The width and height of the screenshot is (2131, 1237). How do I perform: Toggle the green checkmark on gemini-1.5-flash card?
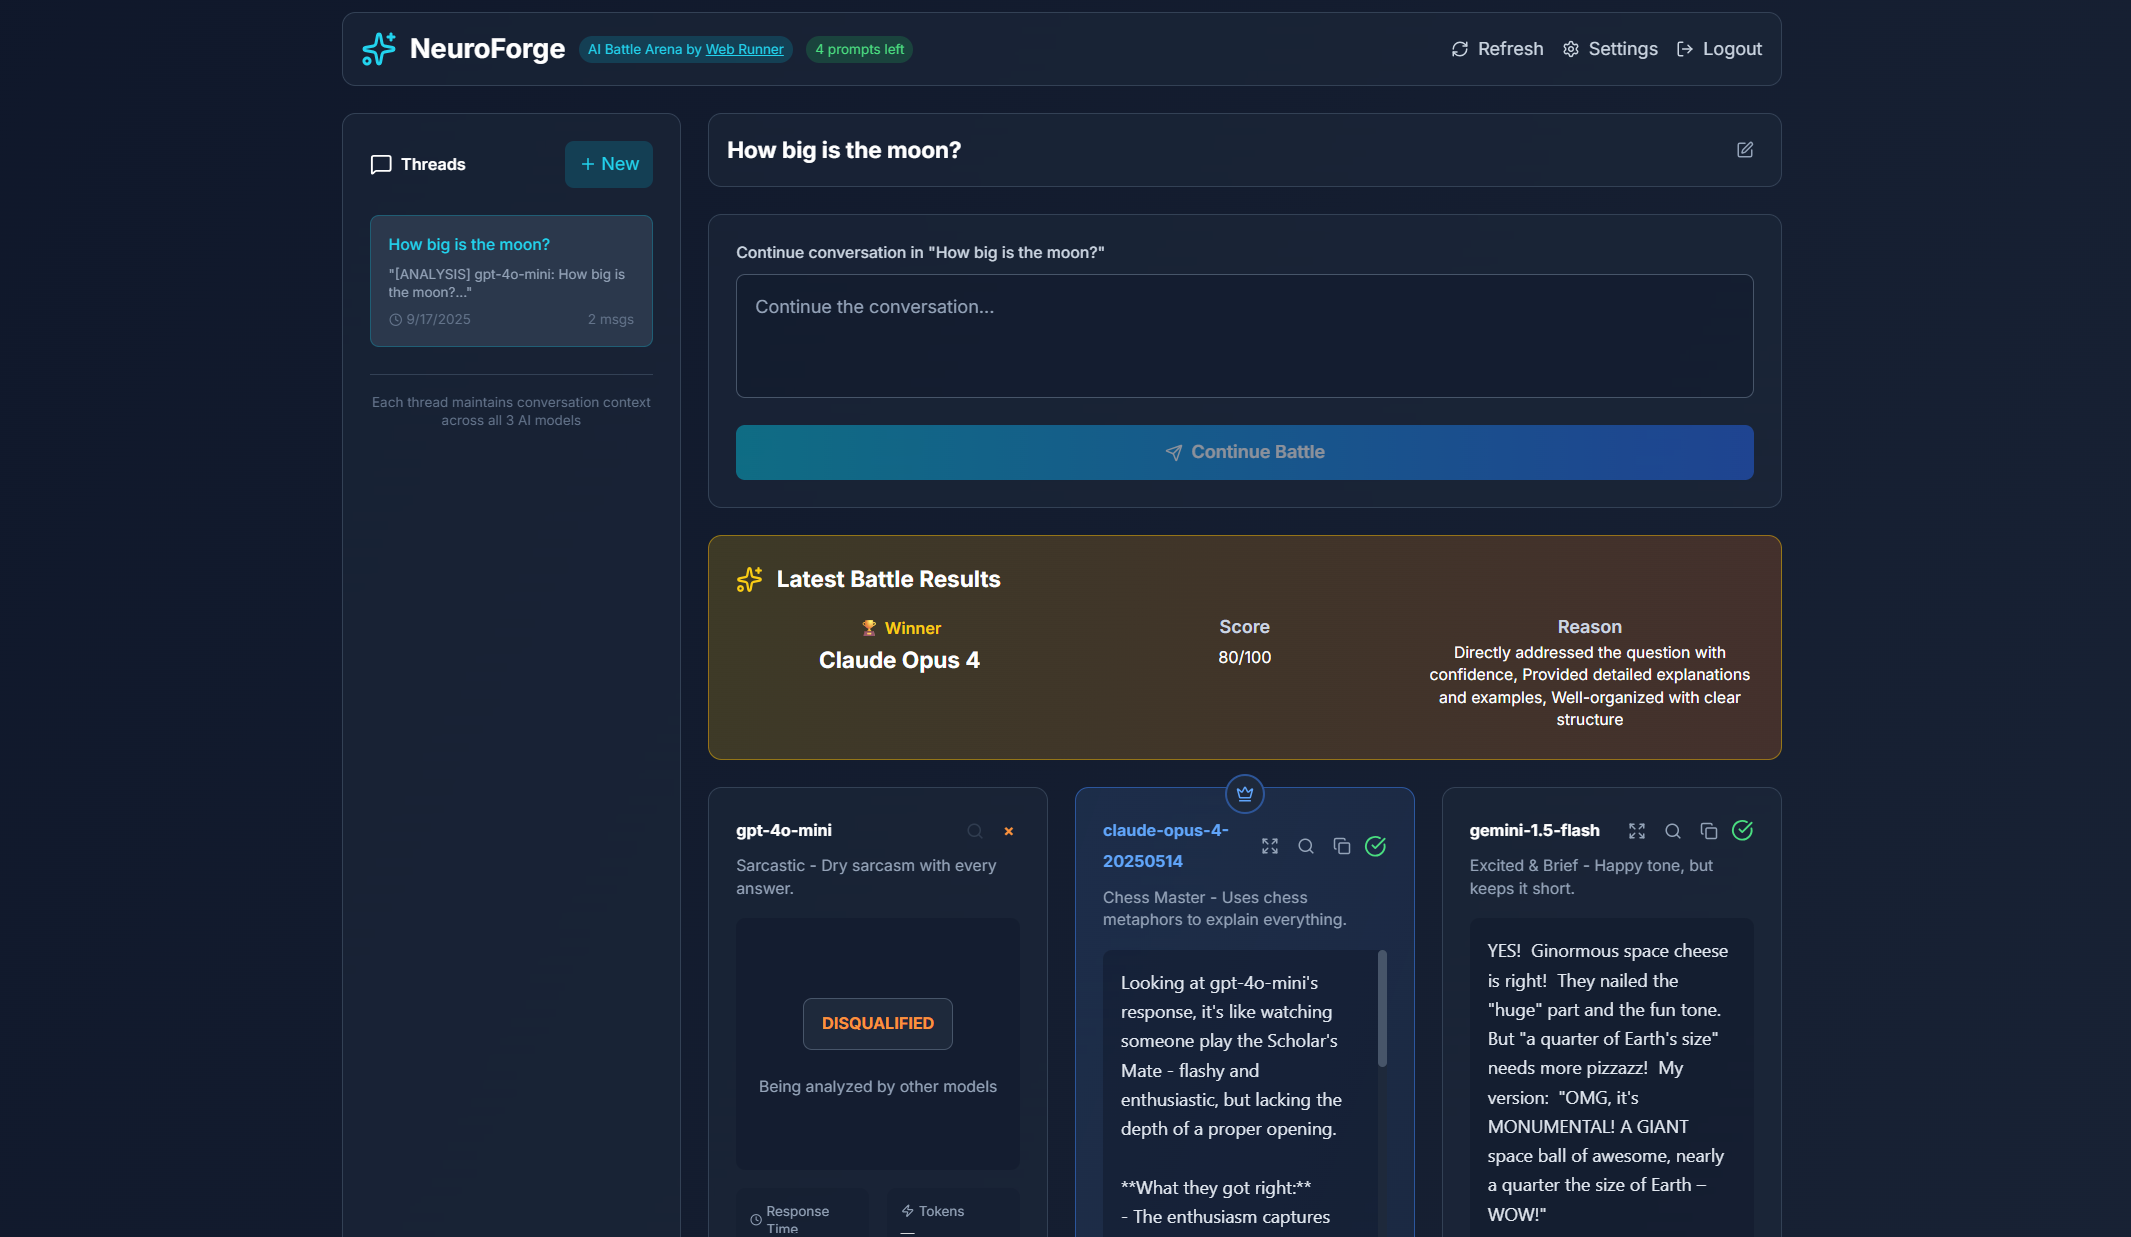pyautogui.click(x=1743, y=831)
